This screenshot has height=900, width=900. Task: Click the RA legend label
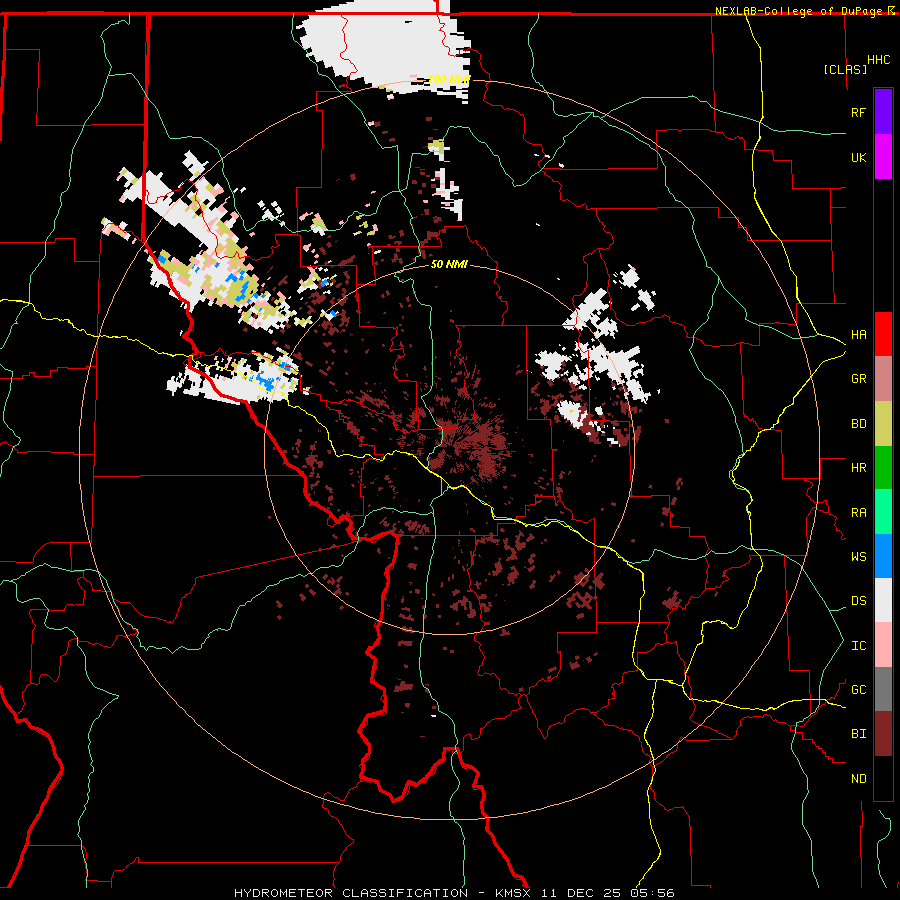point(858,513)
